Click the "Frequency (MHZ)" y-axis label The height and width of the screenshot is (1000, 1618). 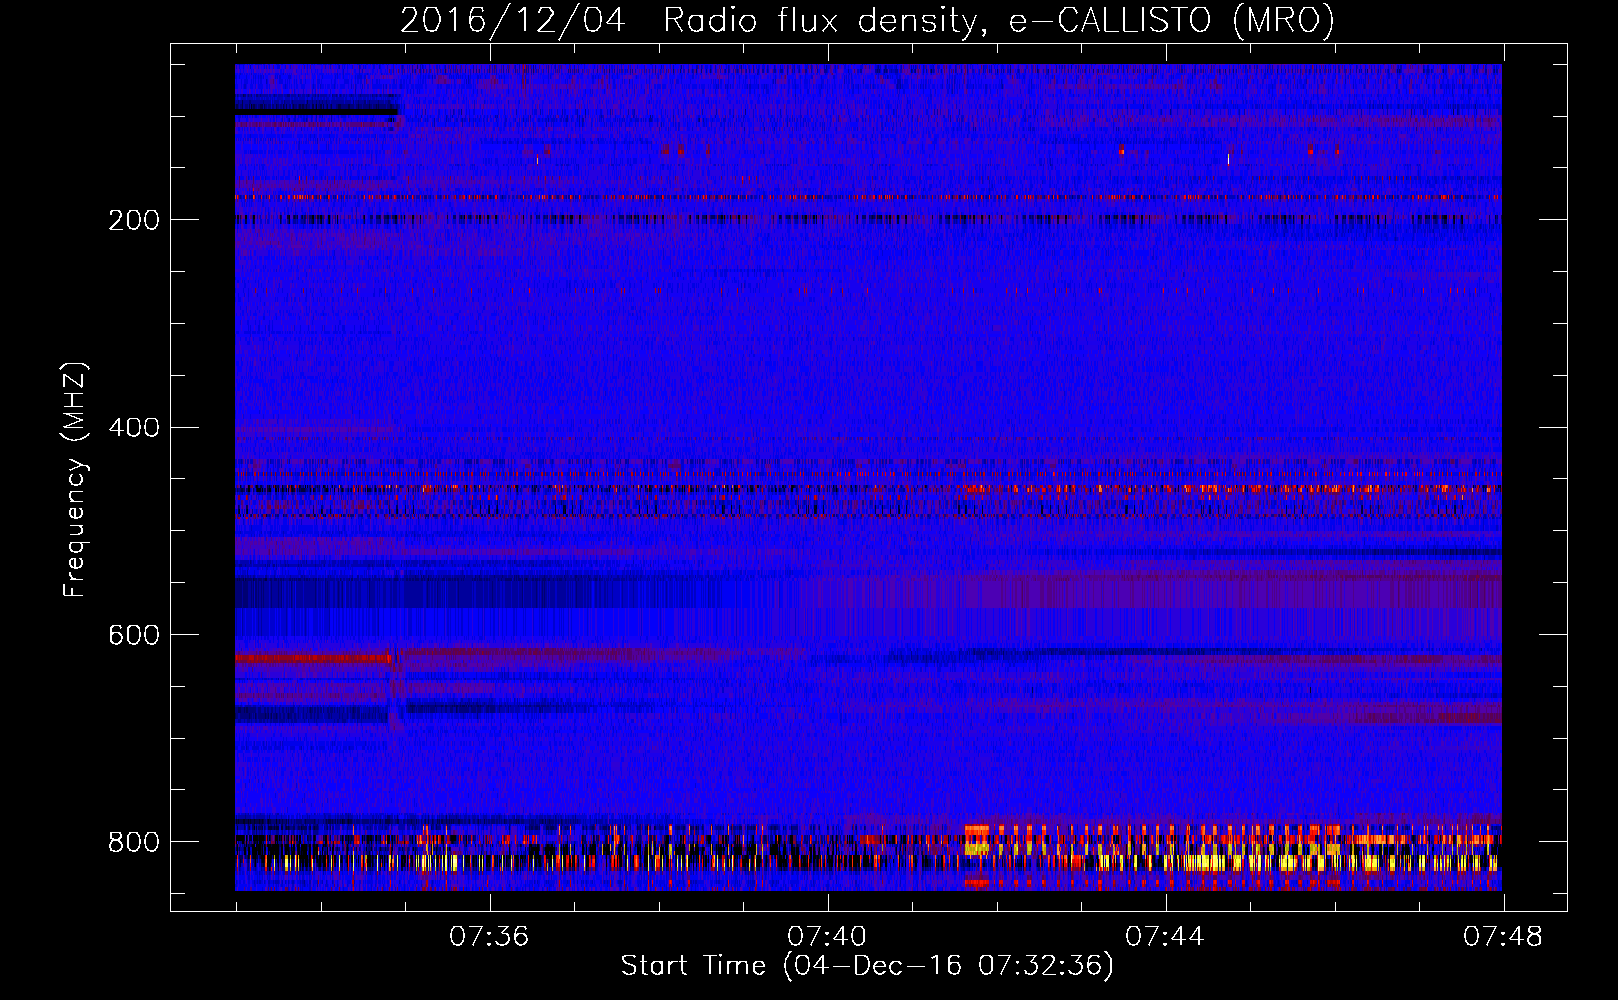pos(75,480)
